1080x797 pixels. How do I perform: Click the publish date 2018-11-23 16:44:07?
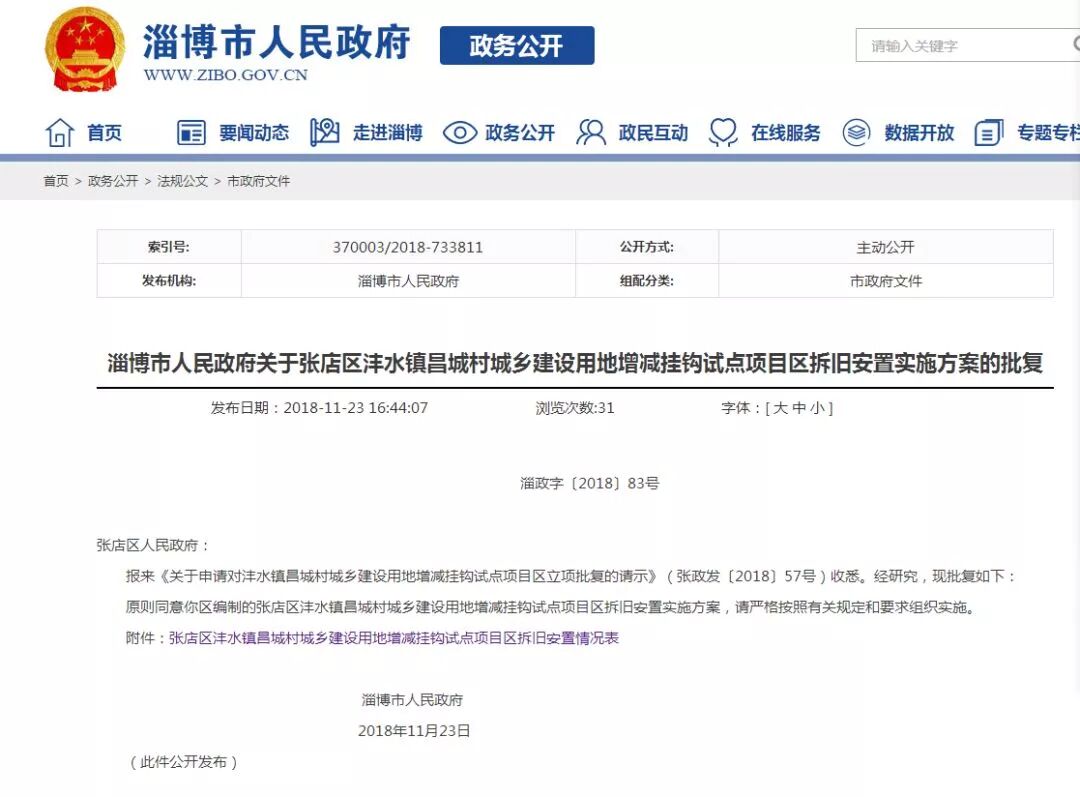pyautogui.click(x=355, y=408)
